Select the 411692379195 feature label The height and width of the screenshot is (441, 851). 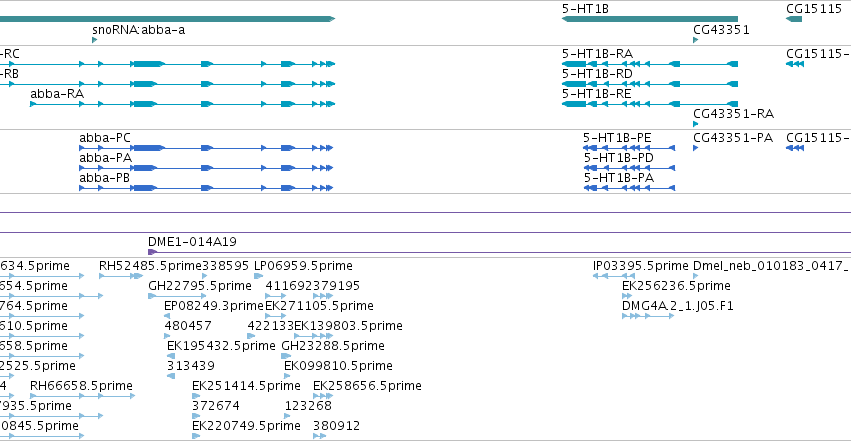[313, 286]
